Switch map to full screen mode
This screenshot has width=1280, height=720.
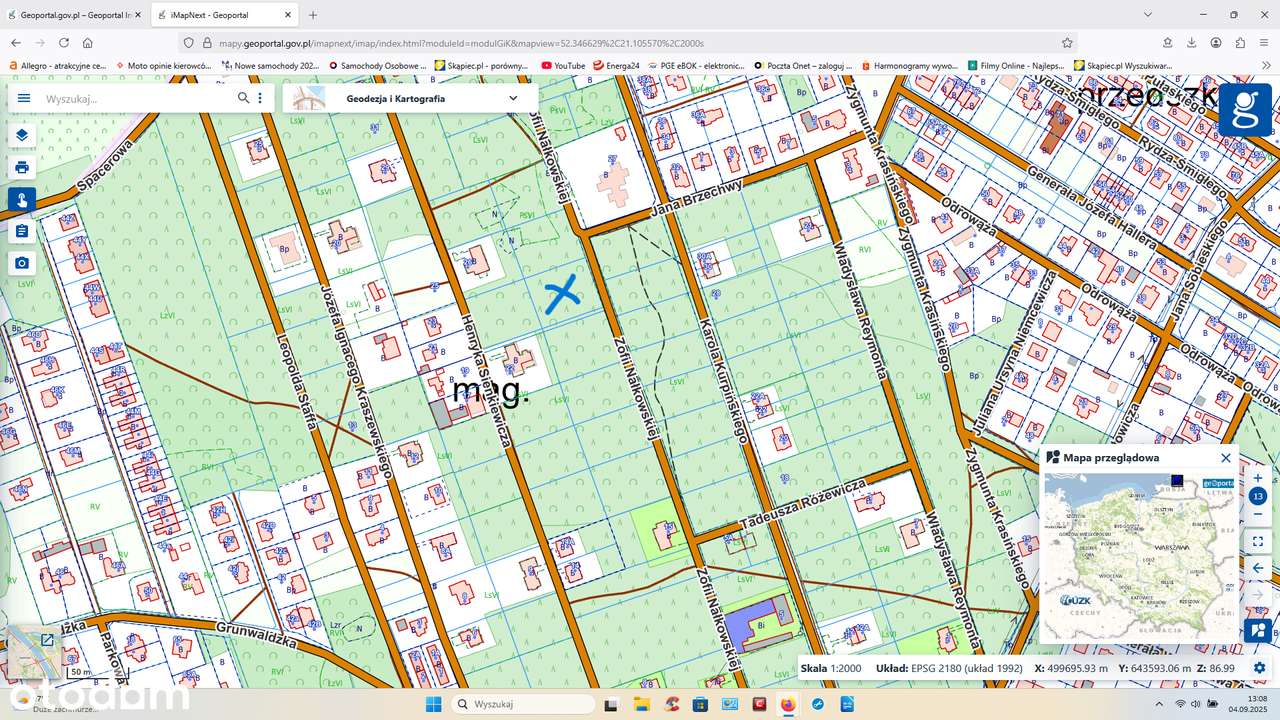[x=1258, y=541]
